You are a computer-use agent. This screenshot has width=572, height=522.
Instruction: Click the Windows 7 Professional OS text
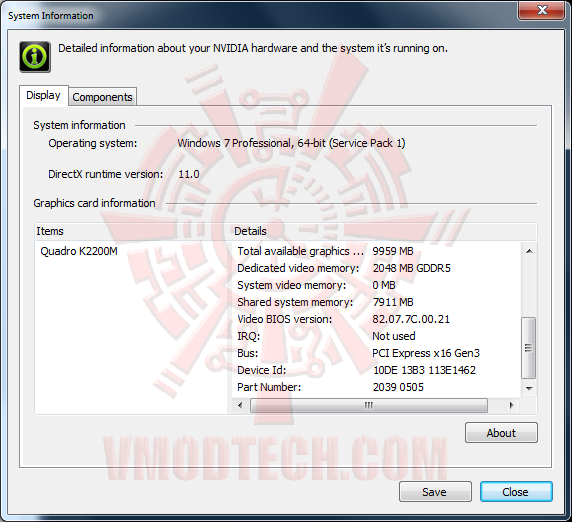pos(291,143)
